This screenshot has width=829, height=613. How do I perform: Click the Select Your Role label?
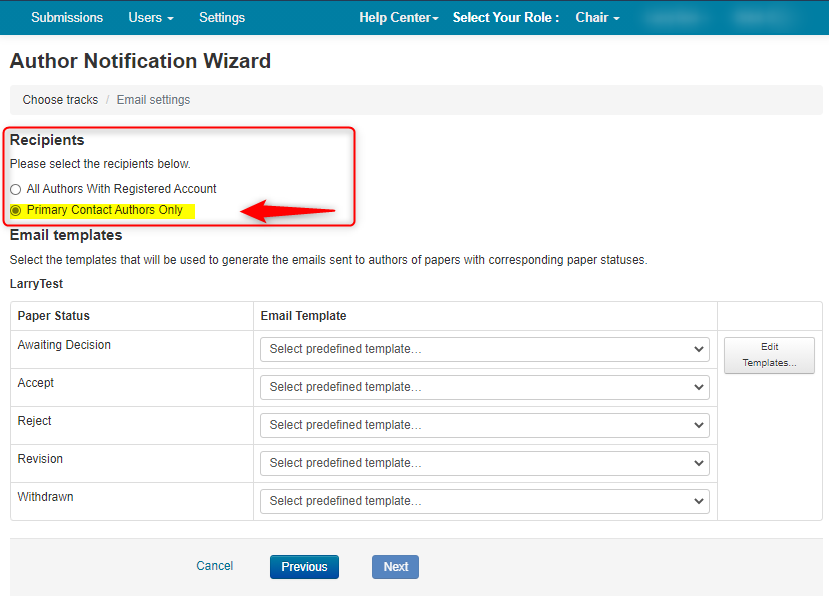click(x=505, y=17)
